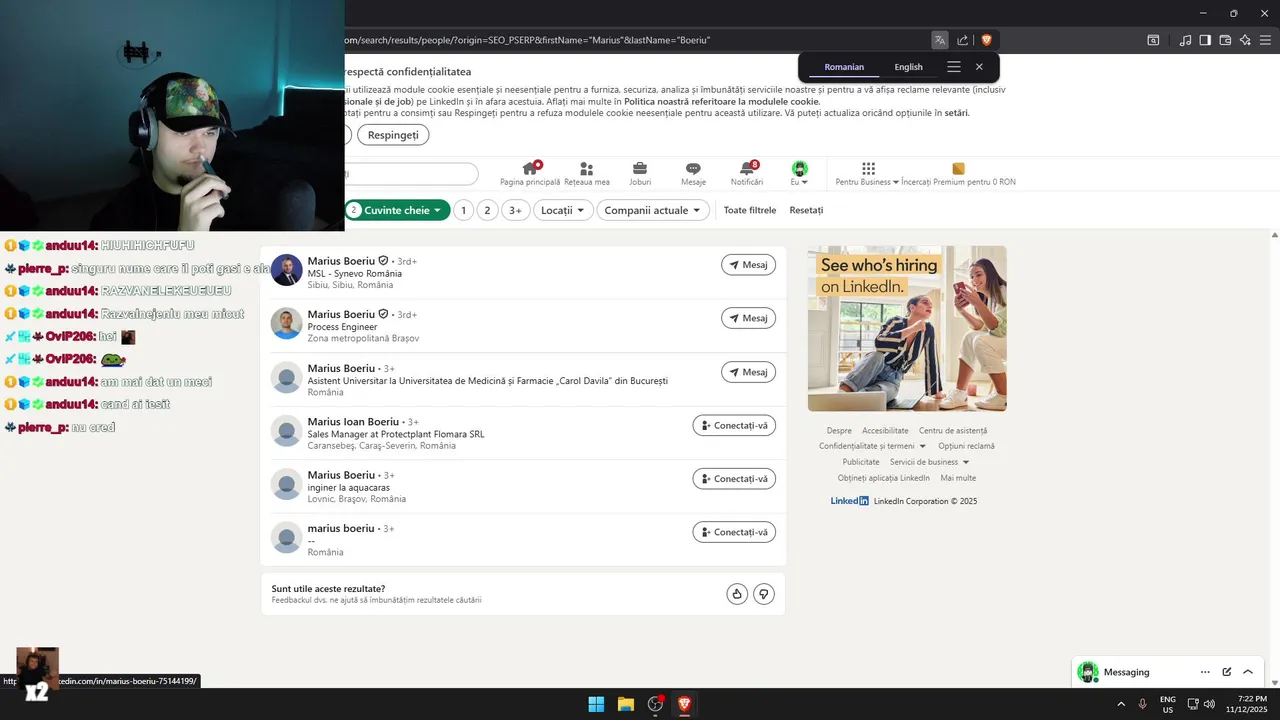Open Opțiuni reclamă footer link
The width and height of the screenshot is (1280, 720).
[x=966, y=446]
